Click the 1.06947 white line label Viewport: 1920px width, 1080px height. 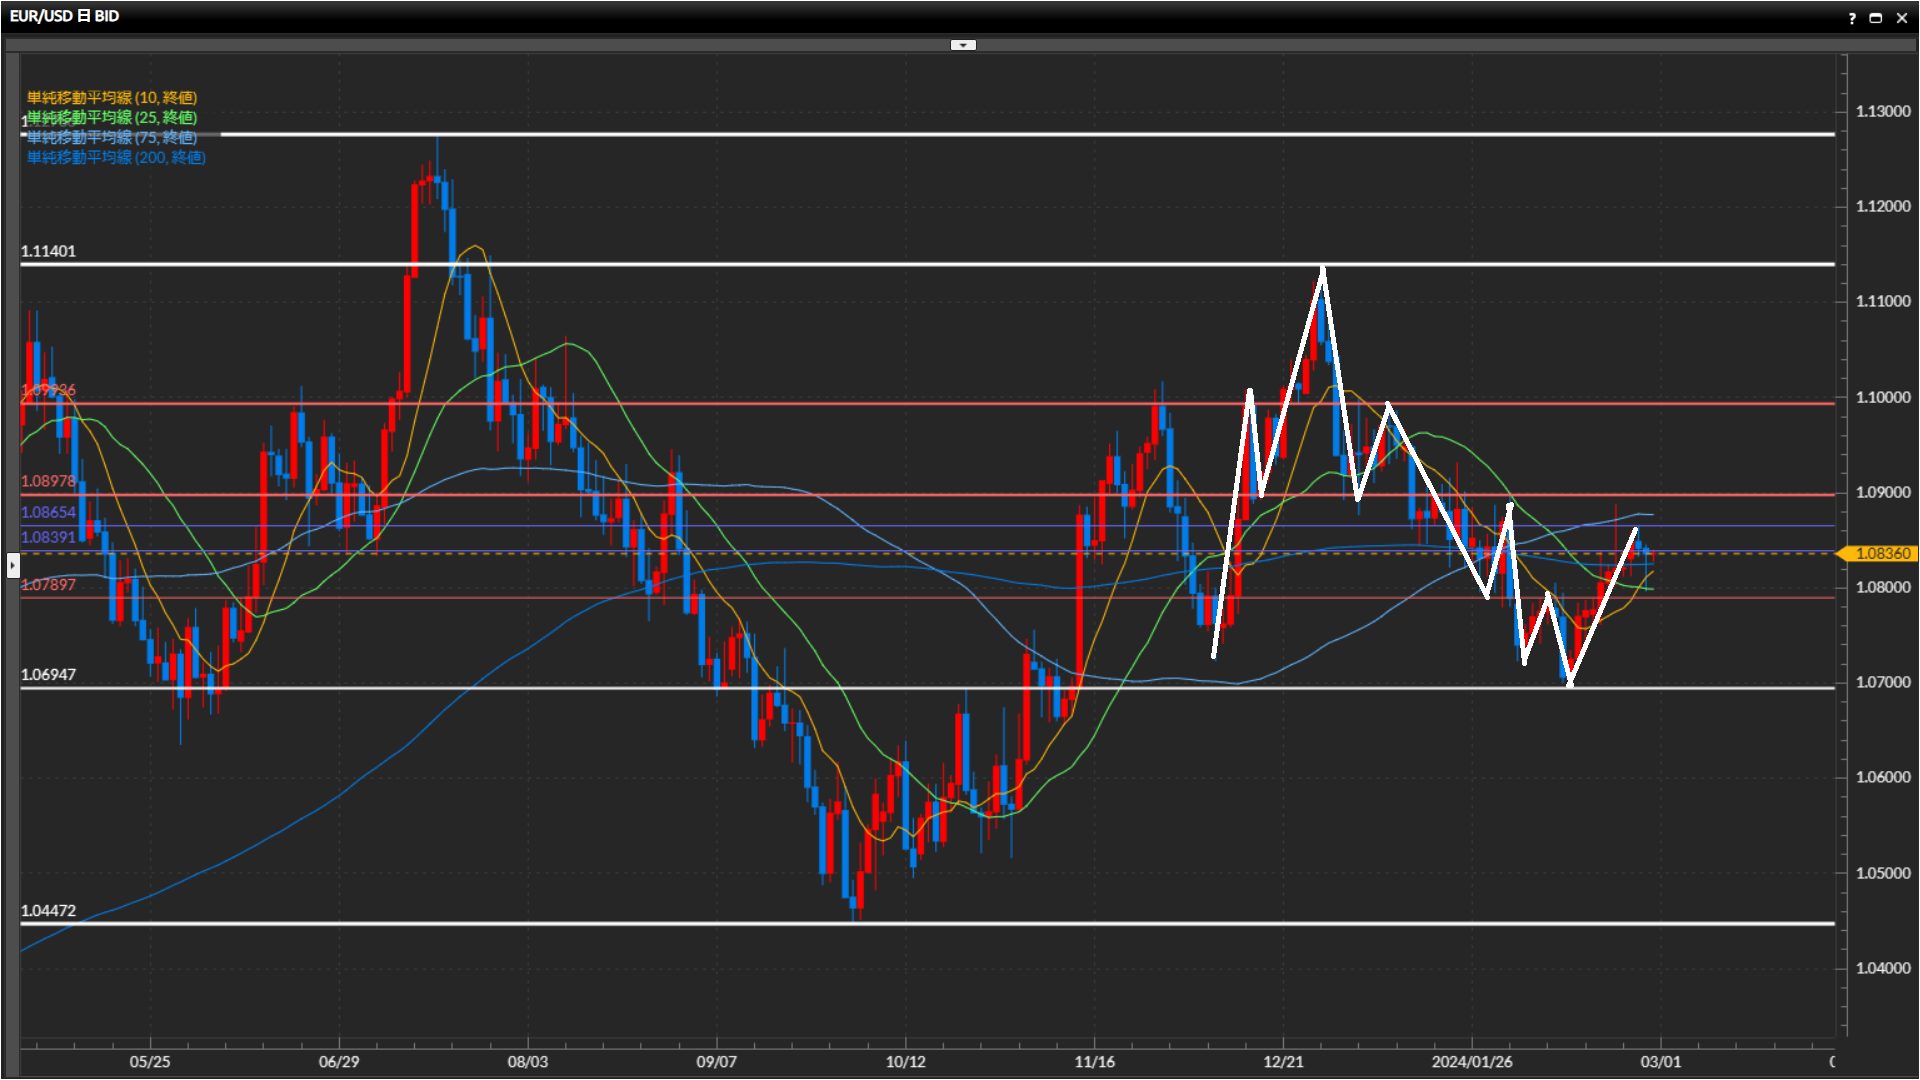[x=48, y=675]
